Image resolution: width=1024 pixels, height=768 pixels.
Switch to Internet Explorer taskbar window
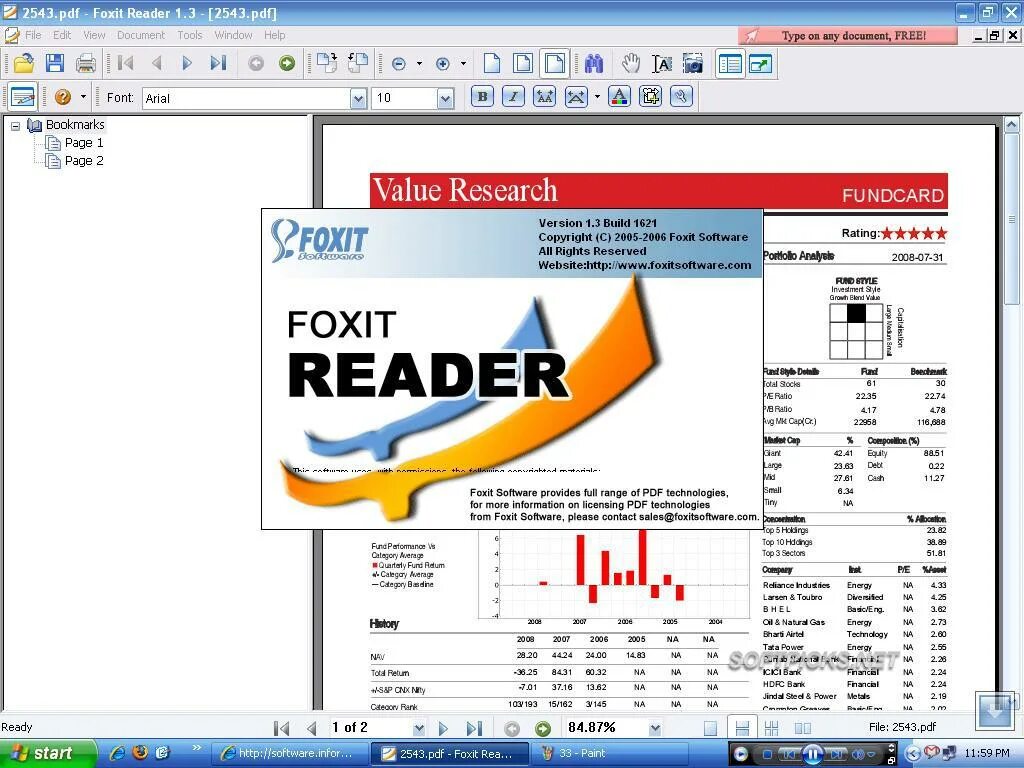(x=291, y=754)
